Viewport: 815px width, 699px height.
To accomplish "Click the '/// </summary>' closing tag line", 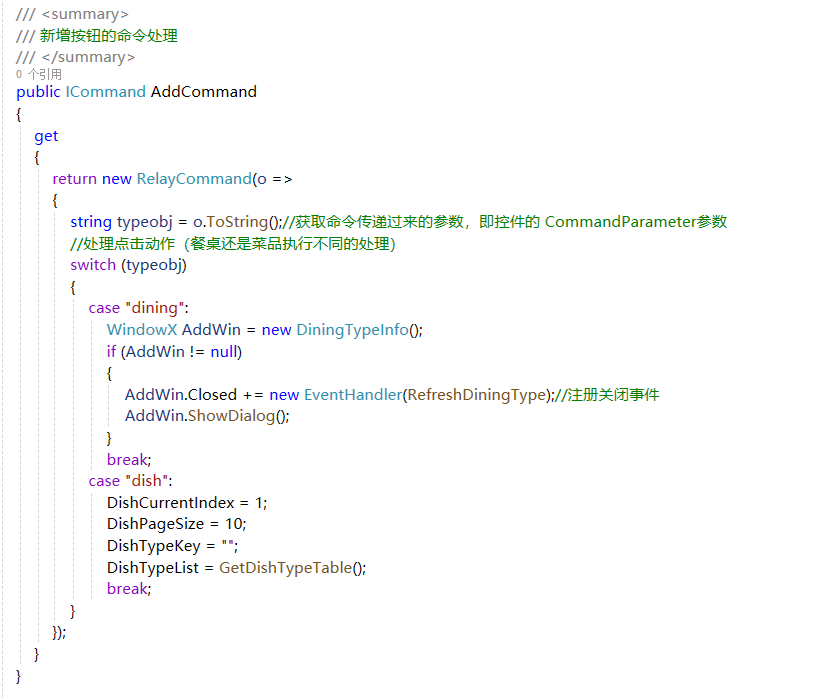I will [75, 57].
